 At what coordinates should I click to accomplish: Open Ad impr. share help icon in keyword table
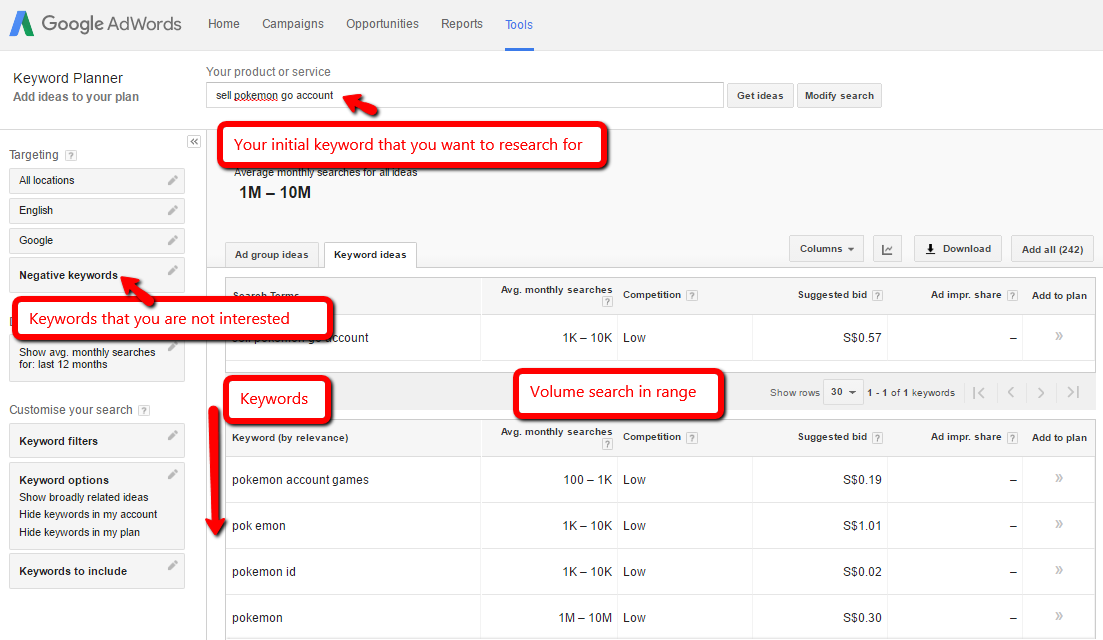tap(1012, 437)
